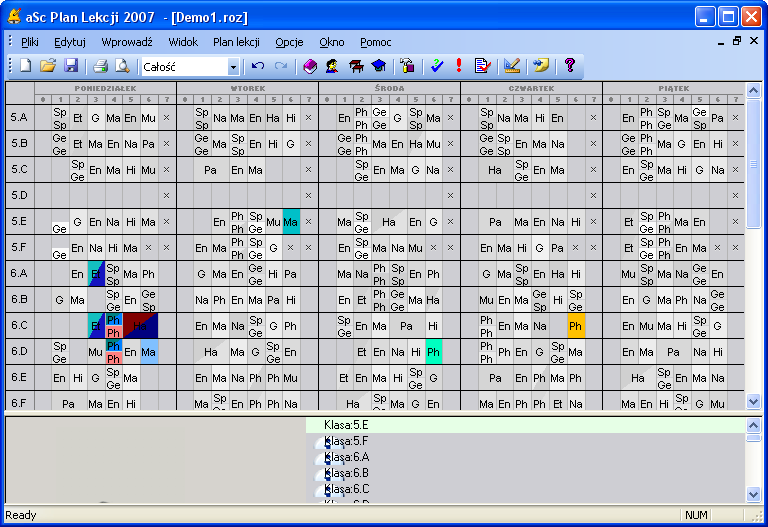Select dark red Ha lesson in 6.C Monday

tap(140, 326)
